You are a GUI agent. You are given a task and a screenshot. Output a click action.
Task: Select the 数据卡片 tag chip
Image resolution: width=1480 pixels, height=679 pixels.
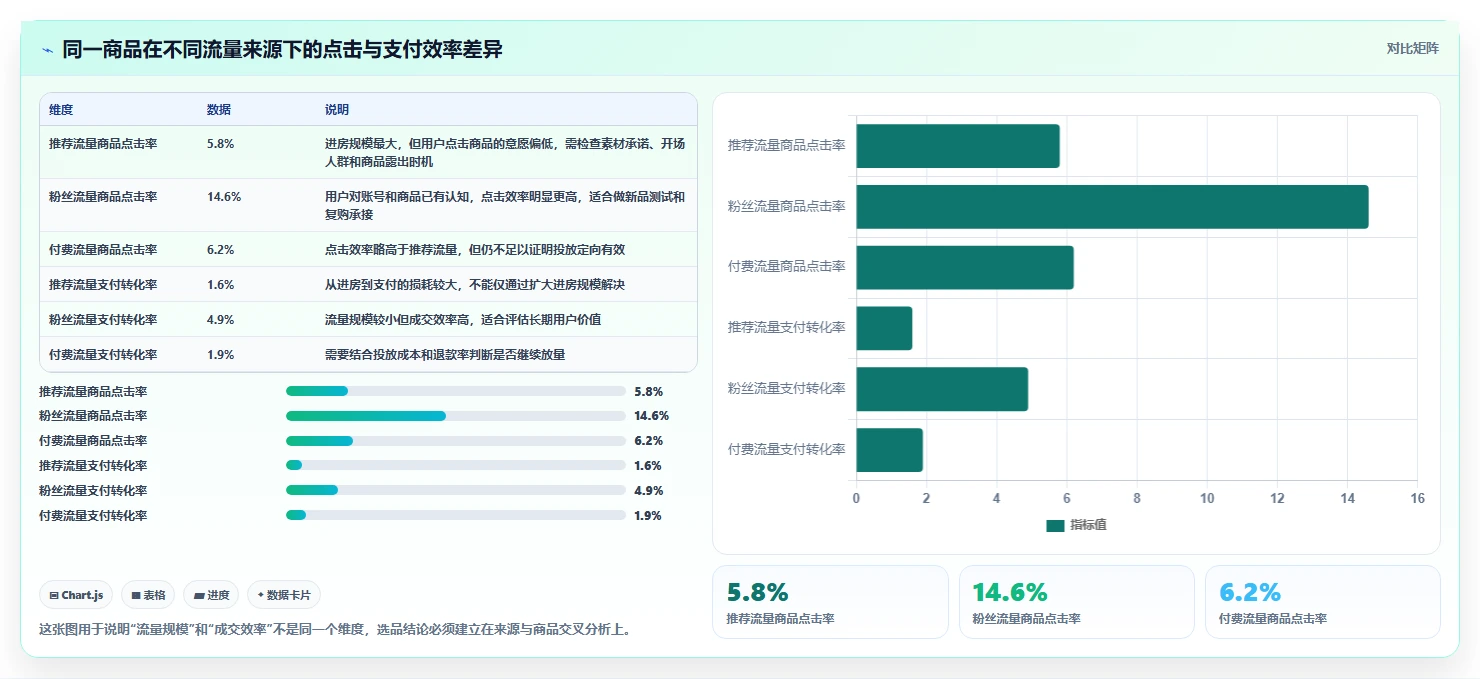coord(284,595)
